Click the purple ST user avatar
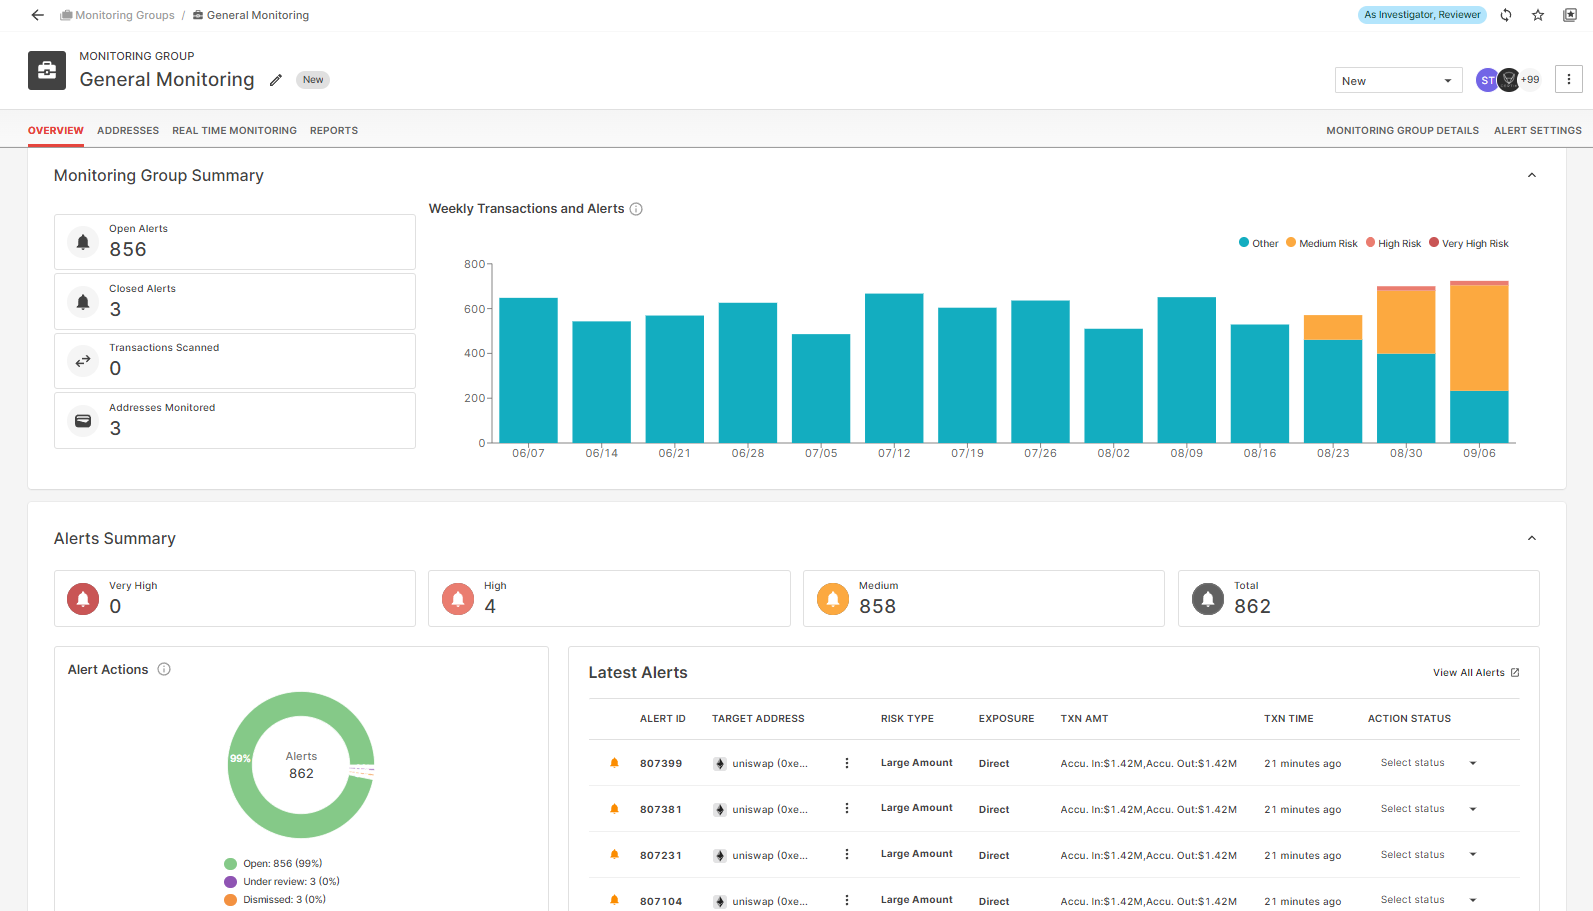 1487,80
